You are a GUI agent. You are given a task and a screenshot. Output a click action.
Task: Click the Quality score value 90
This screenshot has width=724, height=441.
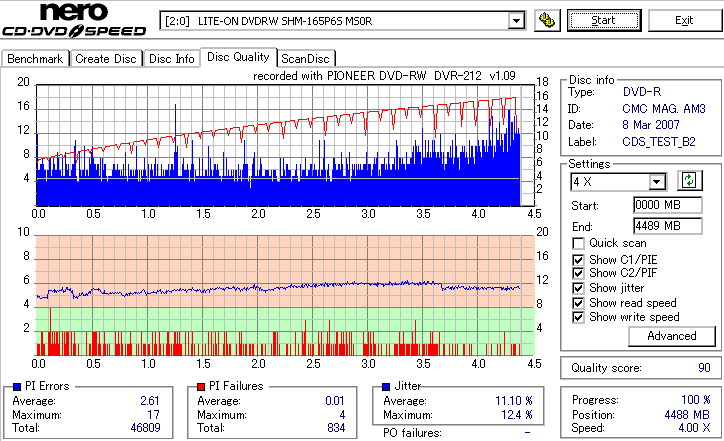pos(704,368)
